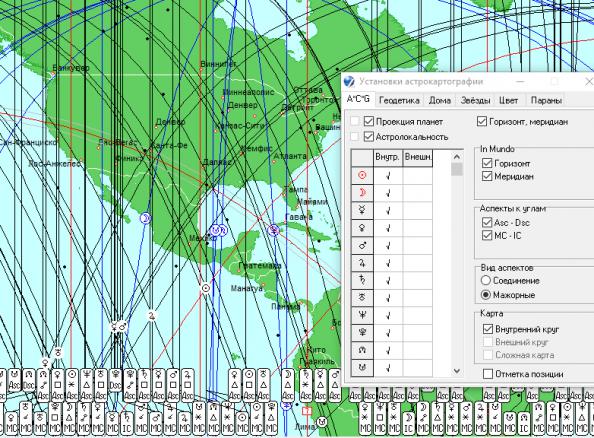Select the Соединение aspect type

[x=486, y=281]
